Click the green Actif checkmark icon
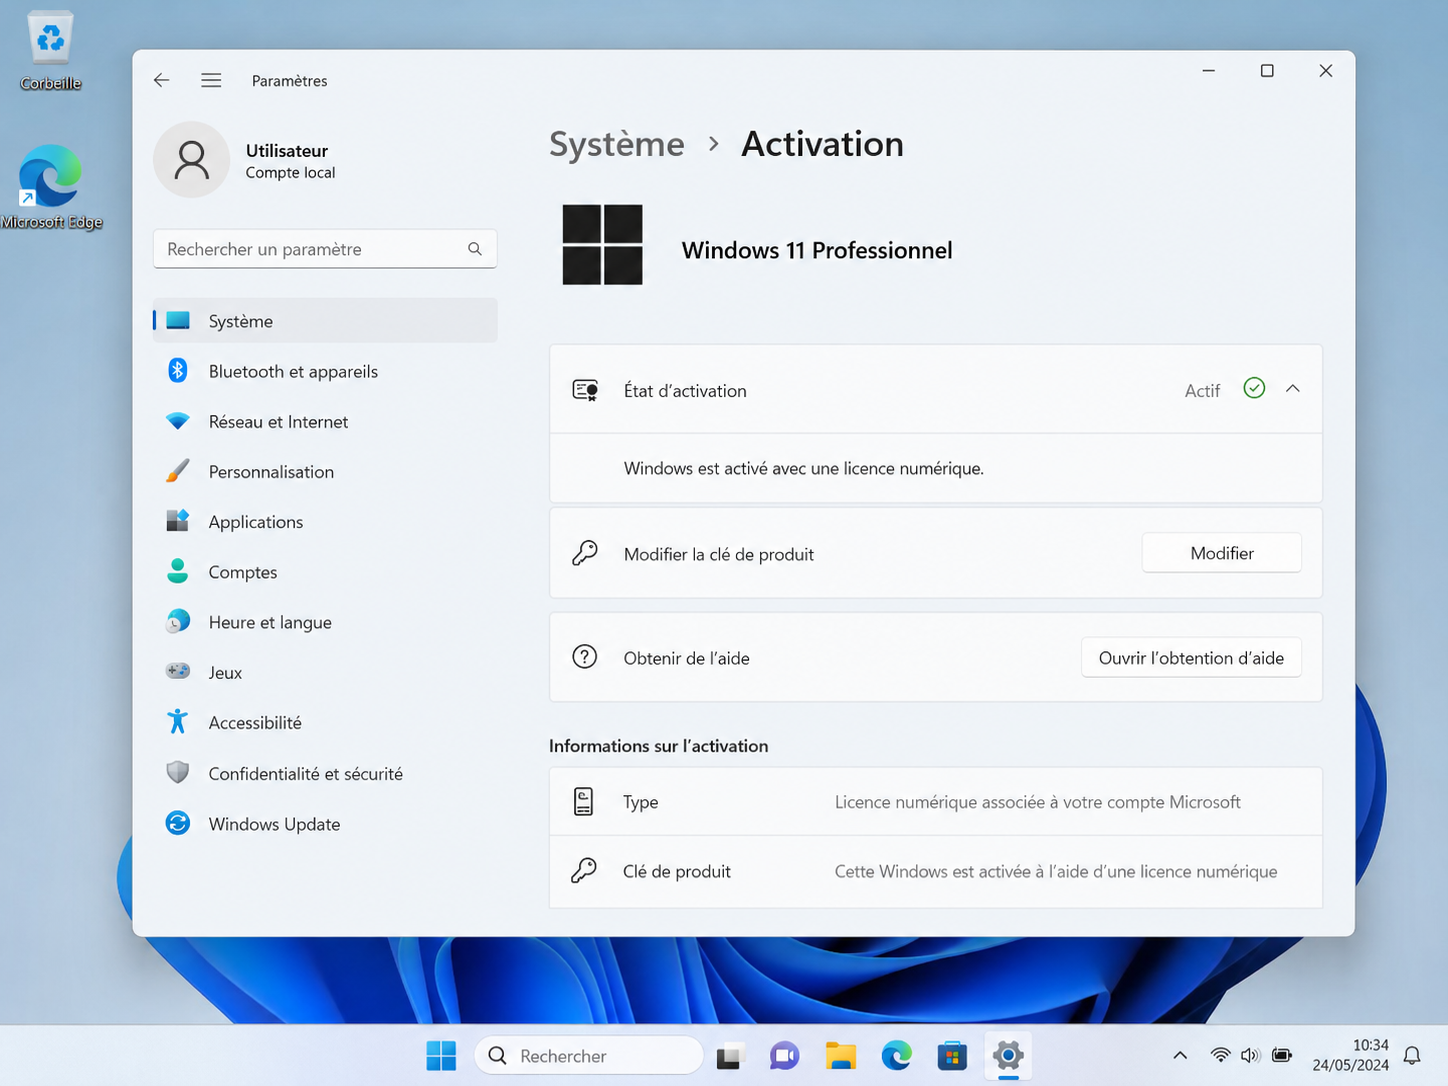1448x1086 pixels. coord(1254,388)
